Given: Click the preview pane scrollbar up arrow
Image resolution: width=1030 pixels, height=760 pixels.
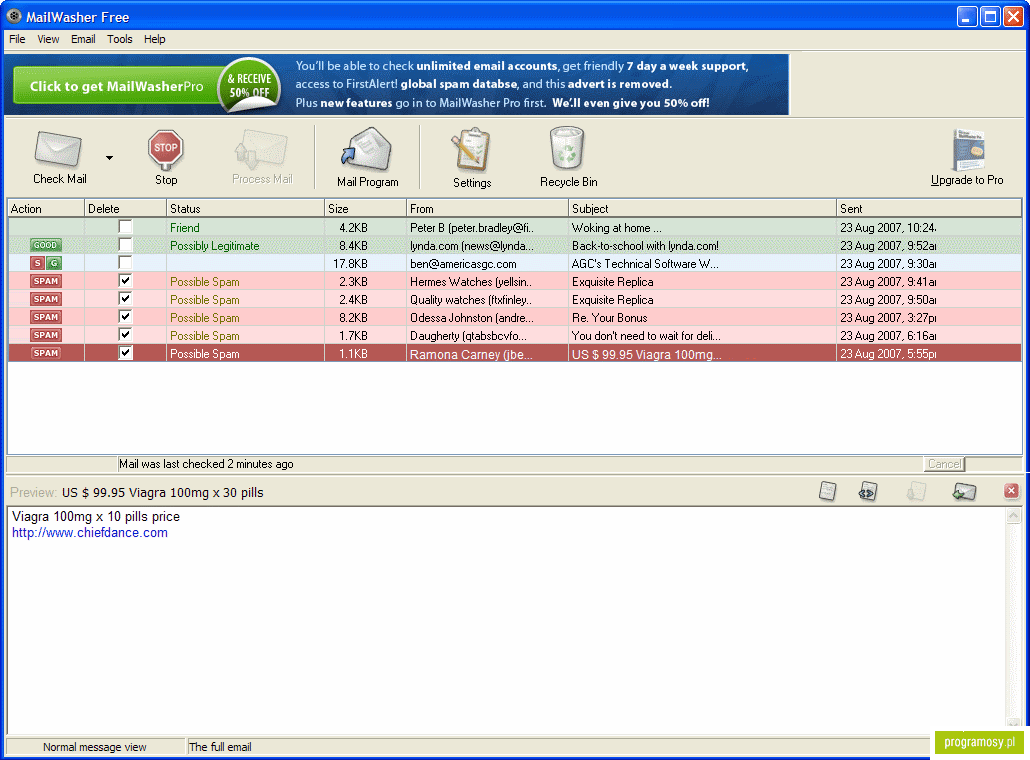Looking at the screenshot, I should (x=1014, y=516).
